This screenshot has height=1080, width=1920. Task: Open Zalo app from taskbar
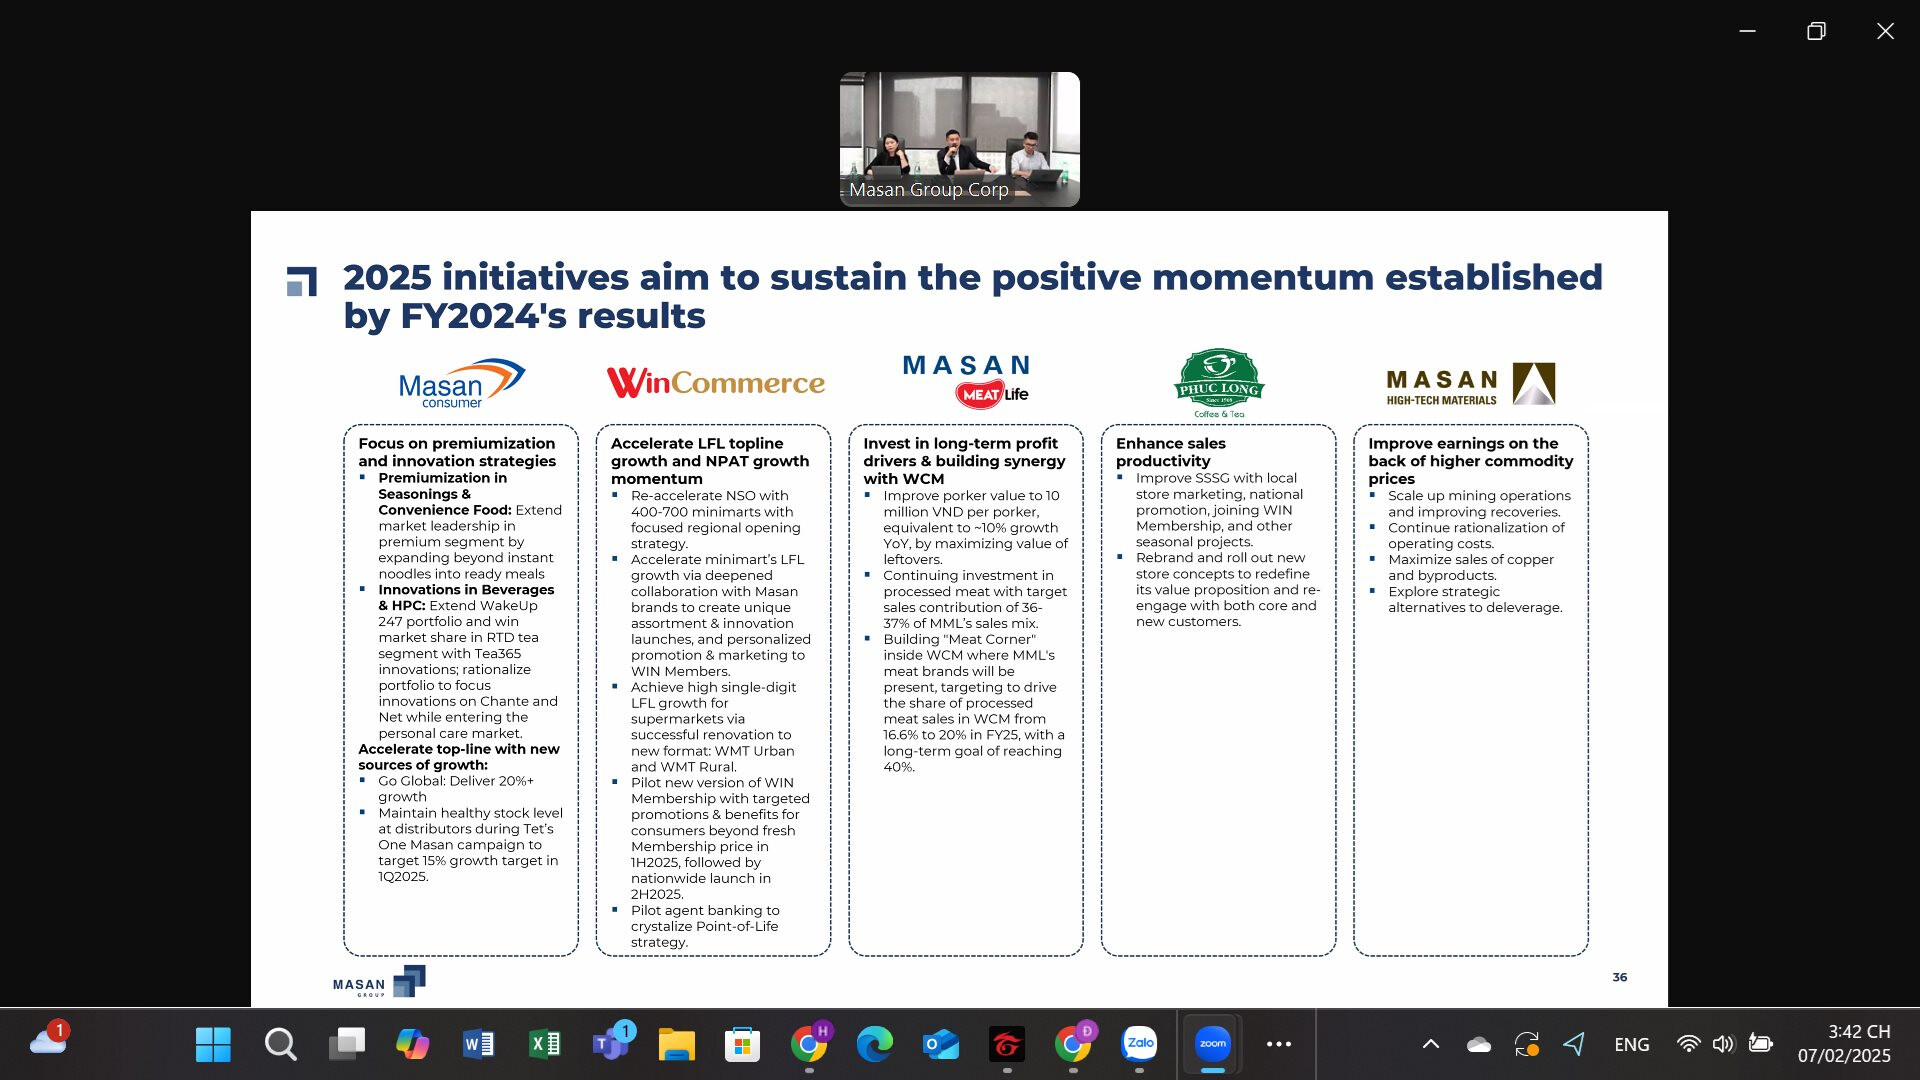pyautogui.click(x=1139, y=1044)
